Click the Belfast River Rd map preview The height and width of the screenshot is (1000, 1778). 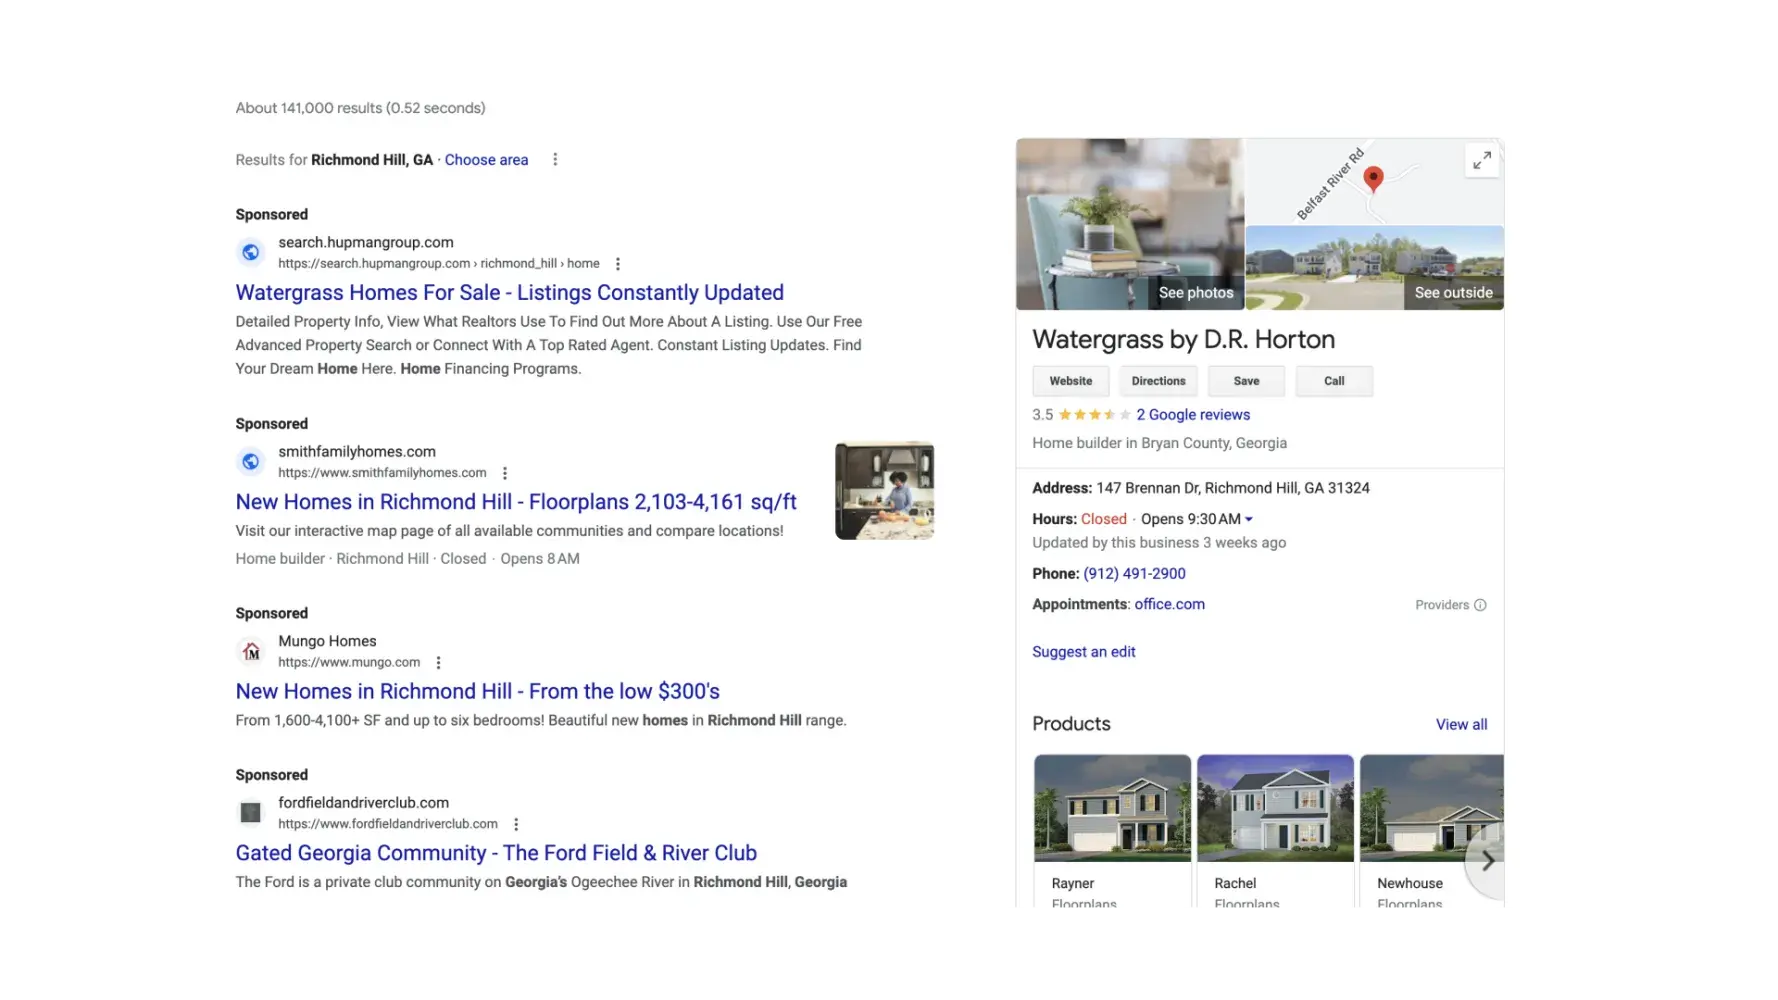[1375, 182]
